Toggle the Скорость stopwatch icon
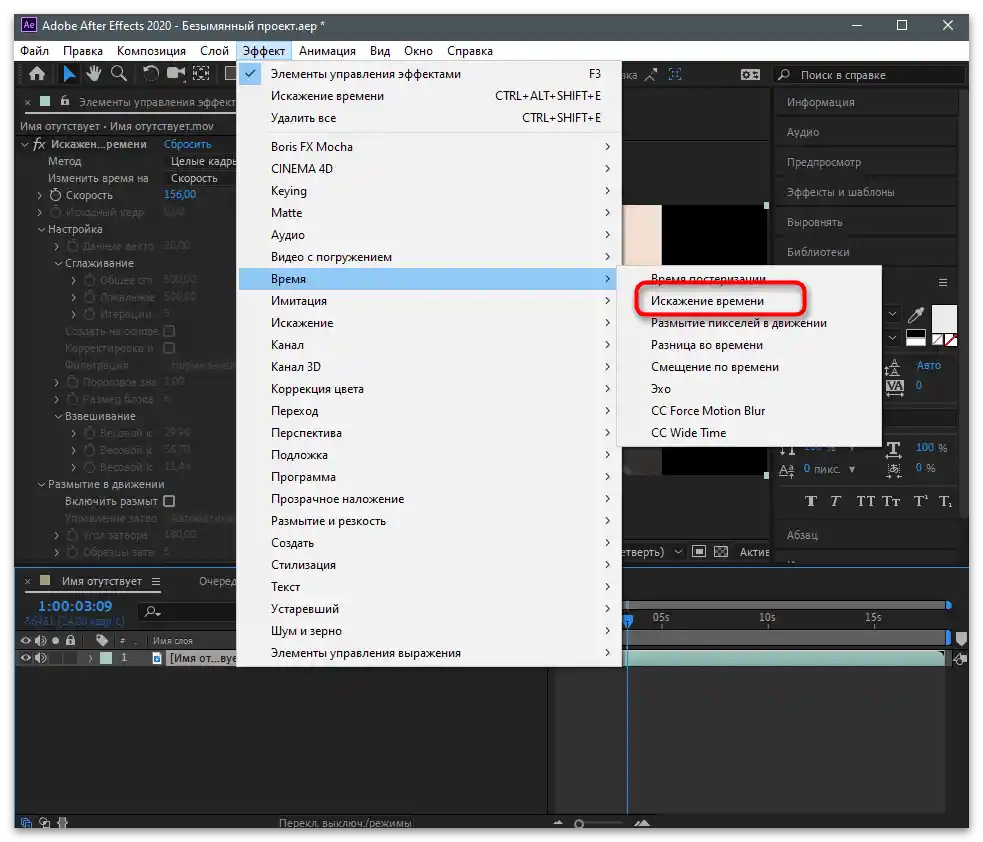 [x=56, y=195]
